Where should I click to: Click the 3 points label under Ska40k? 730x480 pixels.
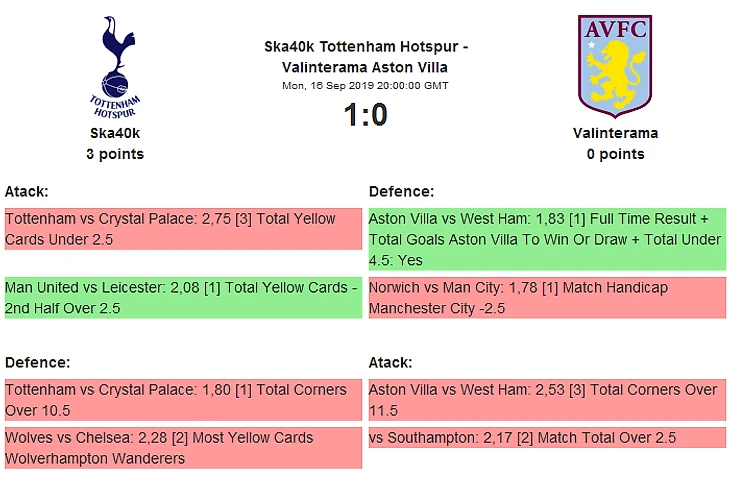[x=115, y=154]
